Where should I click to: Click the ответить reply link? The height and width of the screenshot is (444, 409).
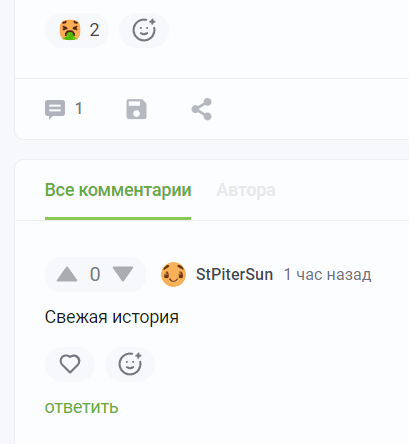coord(82,407)
